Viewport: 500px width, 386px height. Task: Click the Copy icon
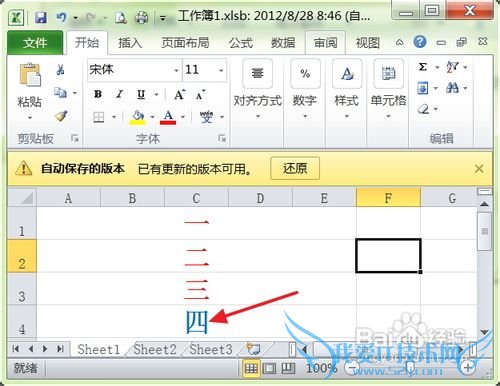coord(61,92)
